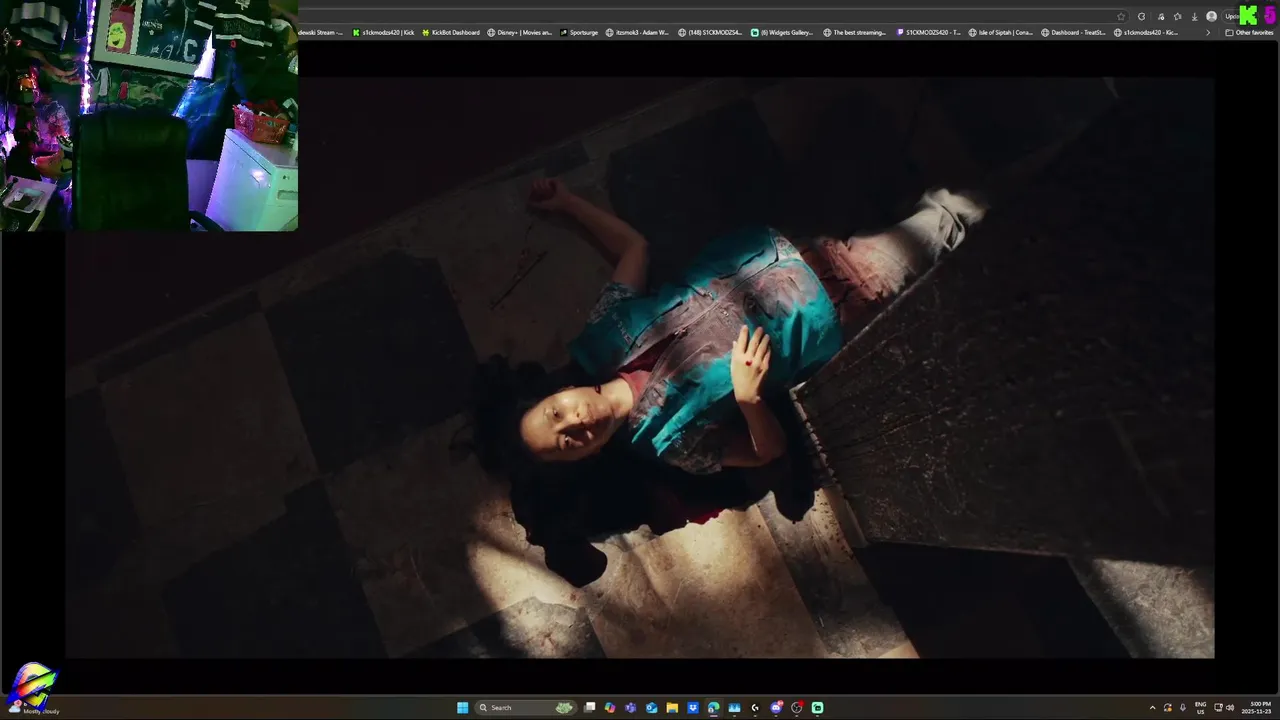Open the browser downloads icon
Screen dimensions: 1280x720
[x=1194, y=17]
